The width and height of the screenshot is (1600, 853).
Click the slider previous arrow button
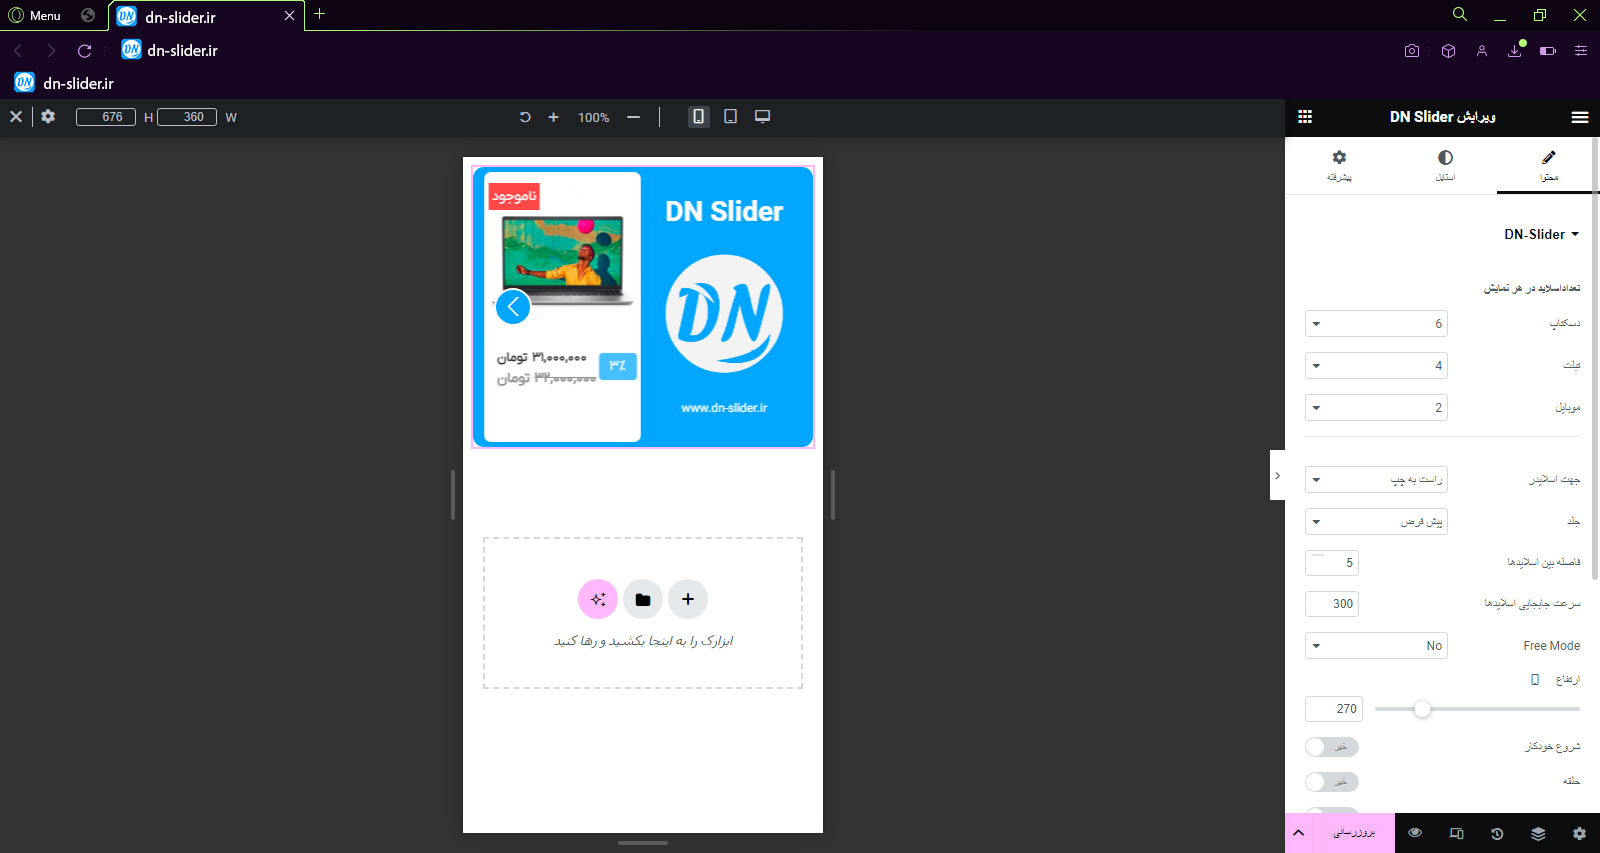pyautogui.click(x=513, y=306)
